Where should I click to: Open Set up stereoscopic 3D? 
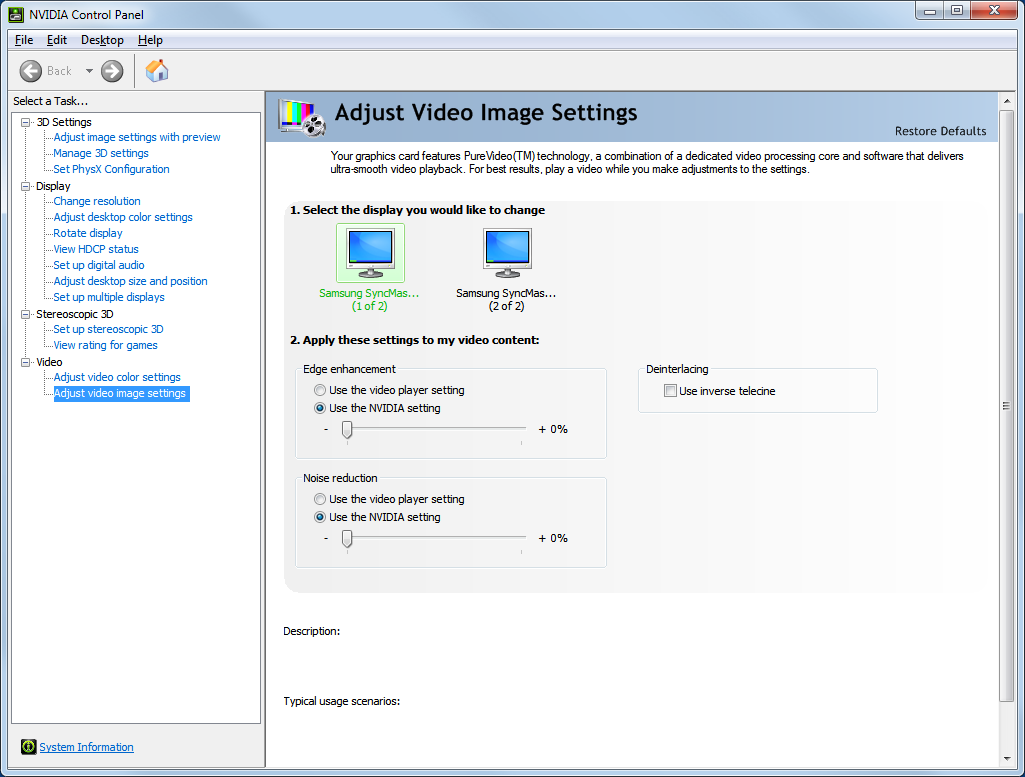pyautogui.click(x=108, y=329)
